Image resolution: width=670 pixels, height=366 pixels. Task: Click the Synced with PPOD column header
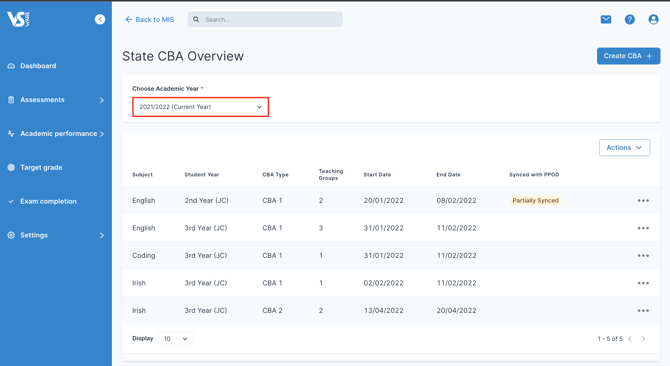pyautogui.click(x=534, y=175)
